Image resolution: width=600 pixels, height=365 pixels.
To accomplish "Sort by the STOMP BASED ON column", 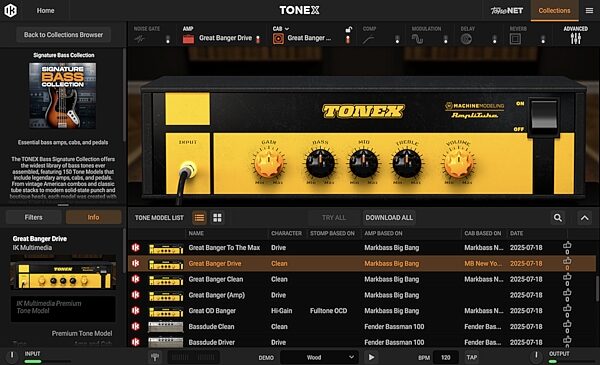I will 332,233.
